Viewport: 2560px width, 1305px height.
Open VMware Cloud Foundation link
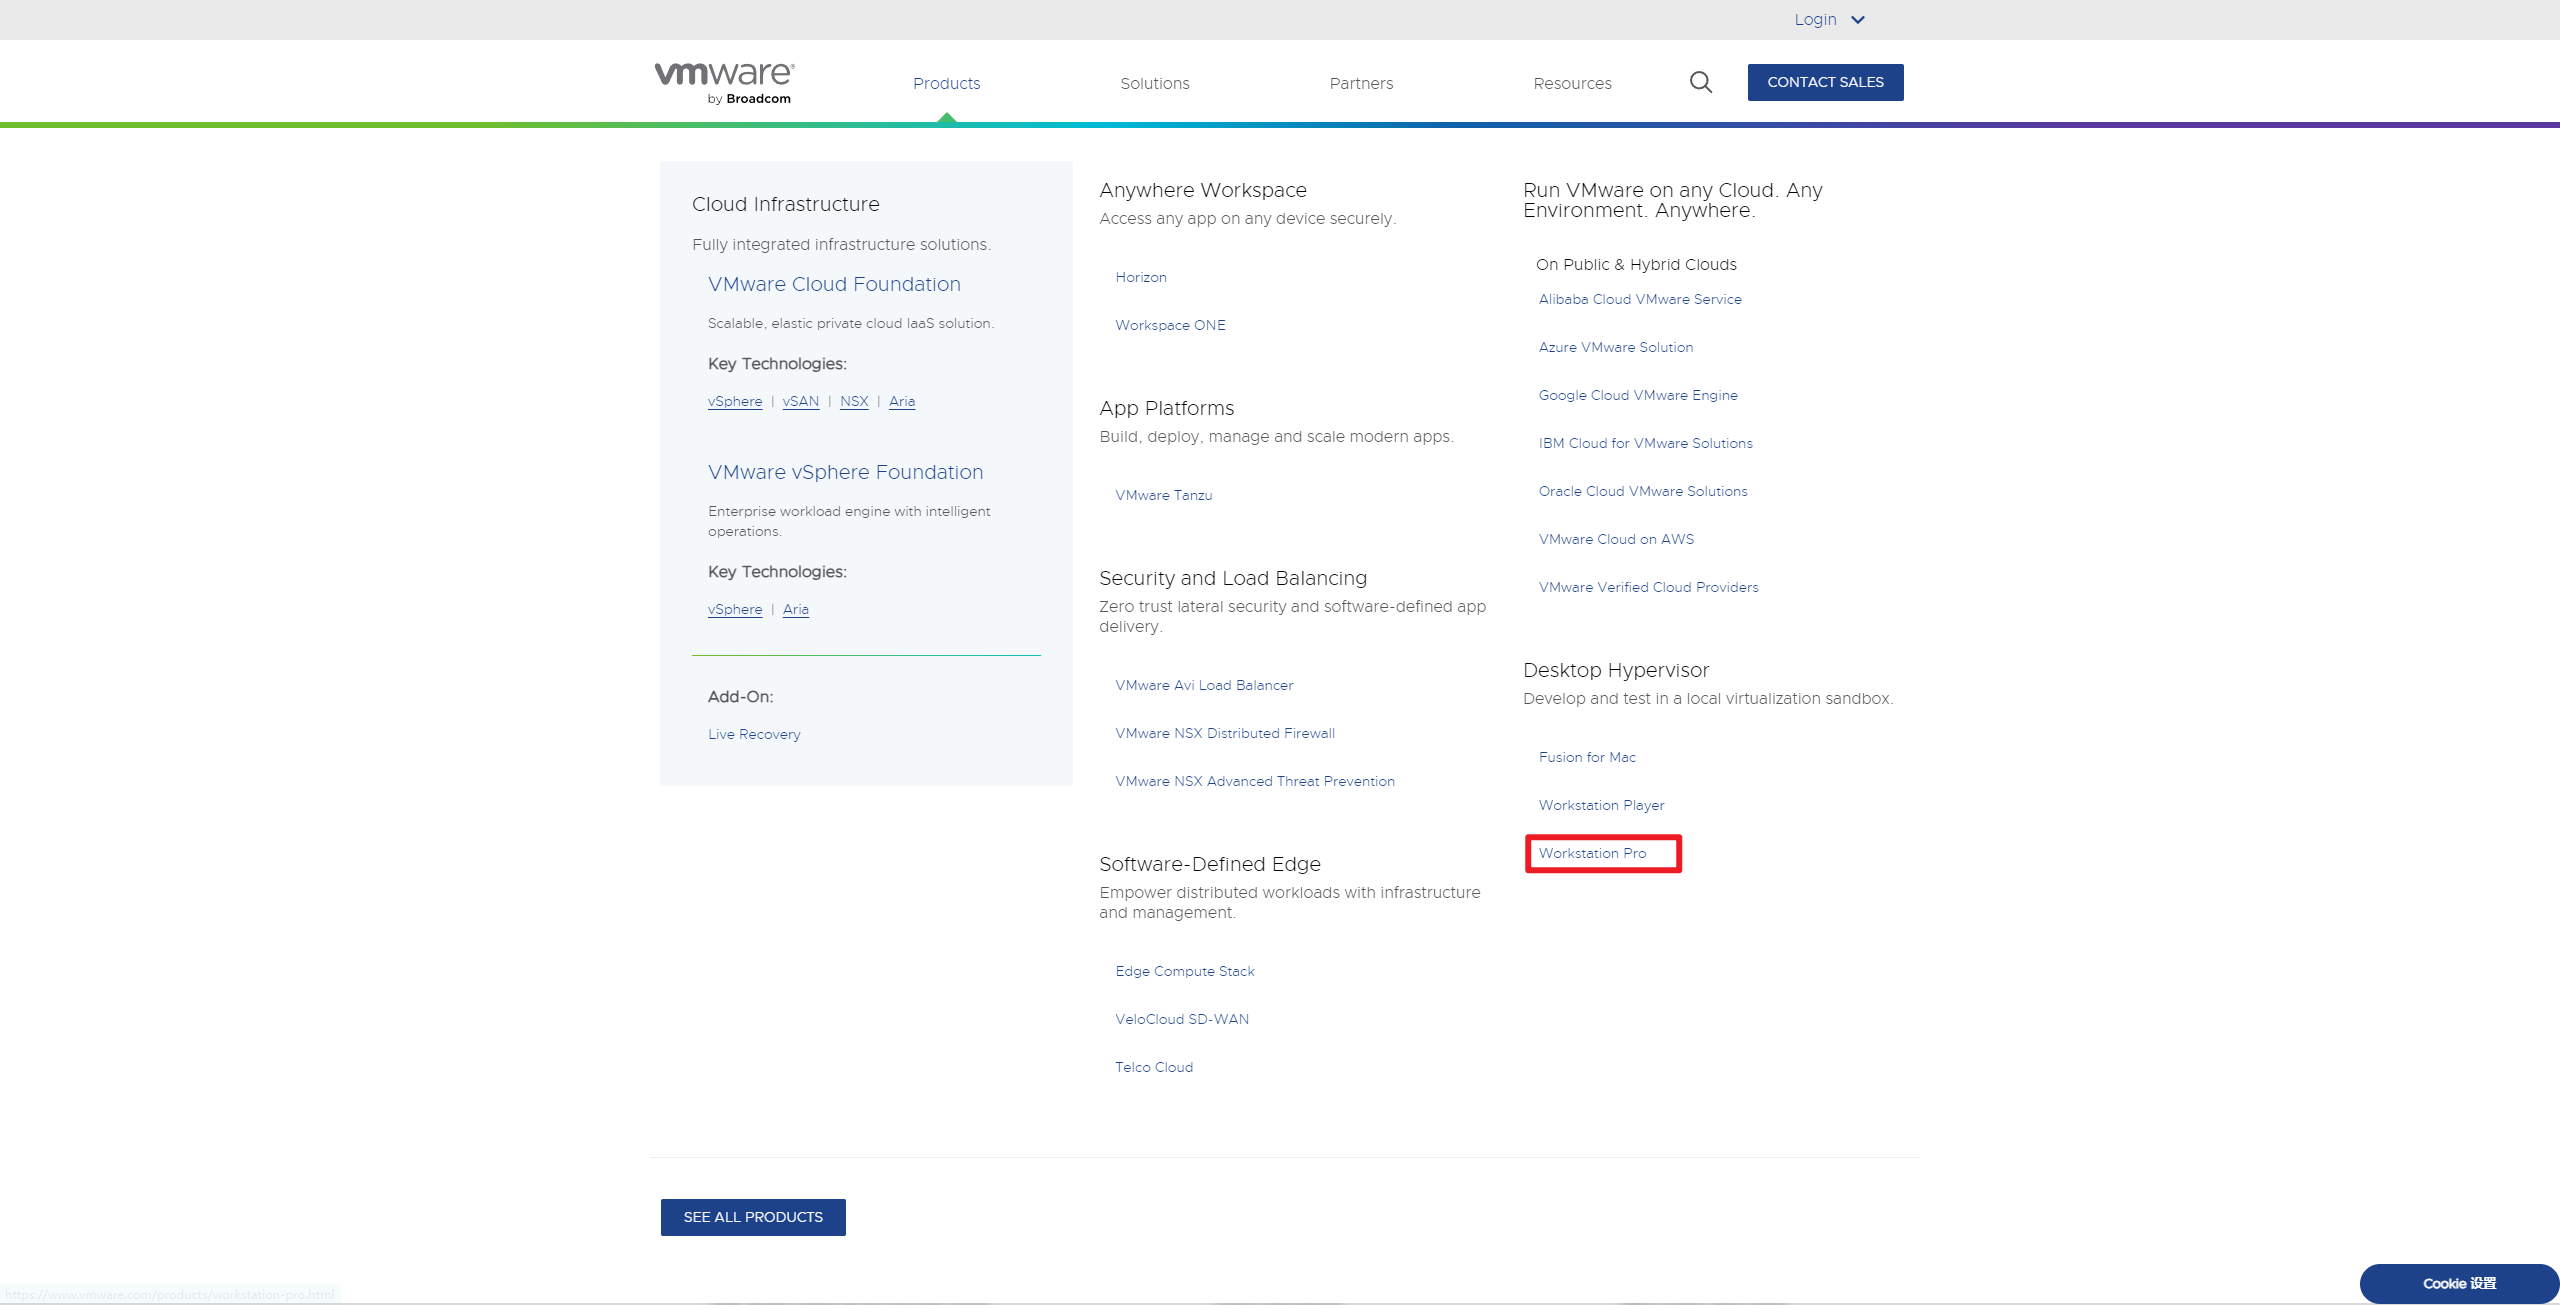(834, 284)
